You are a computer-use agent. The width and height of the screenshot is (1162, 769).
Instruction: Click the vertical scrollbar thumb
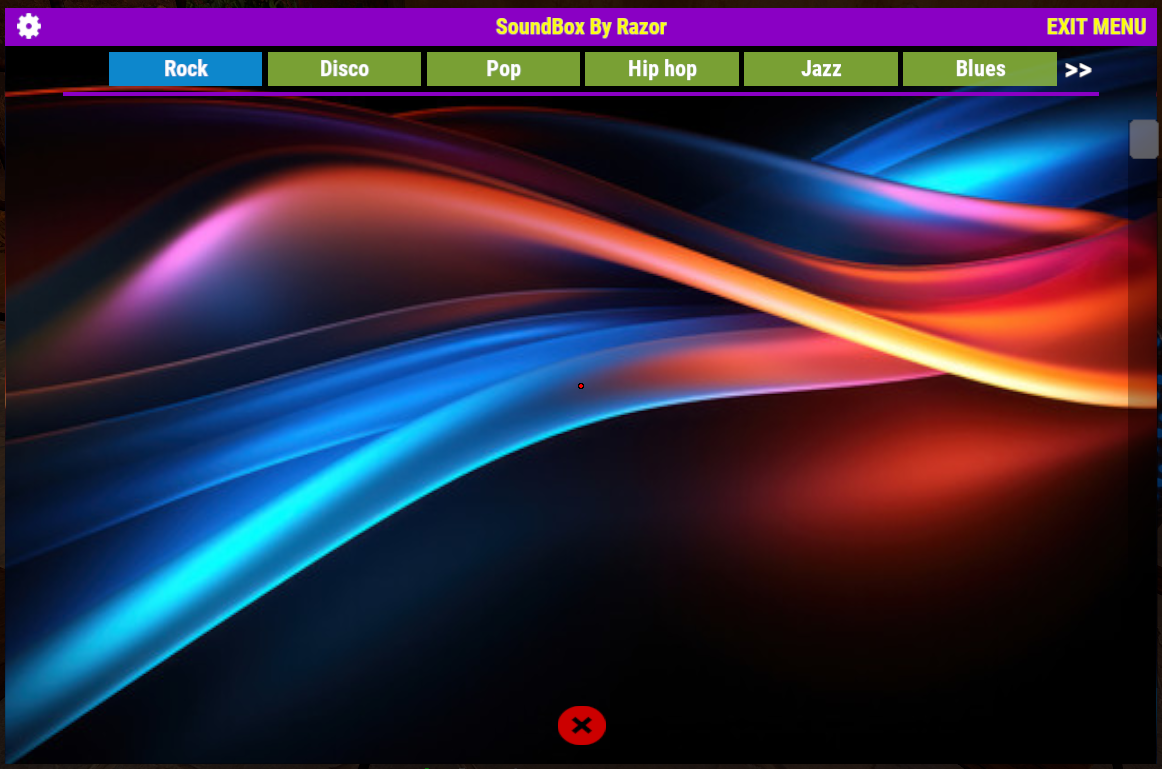[1143, 139]
